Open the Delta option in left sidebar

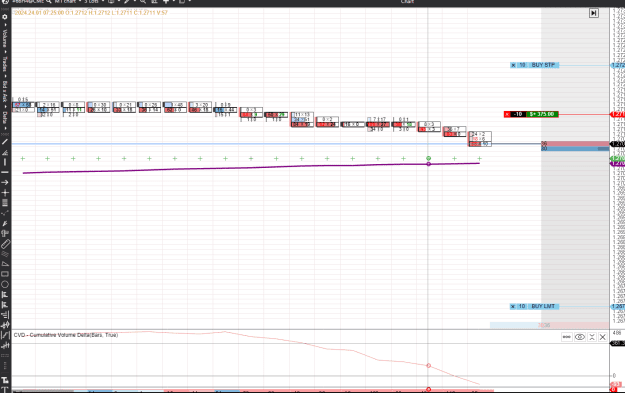5,117
